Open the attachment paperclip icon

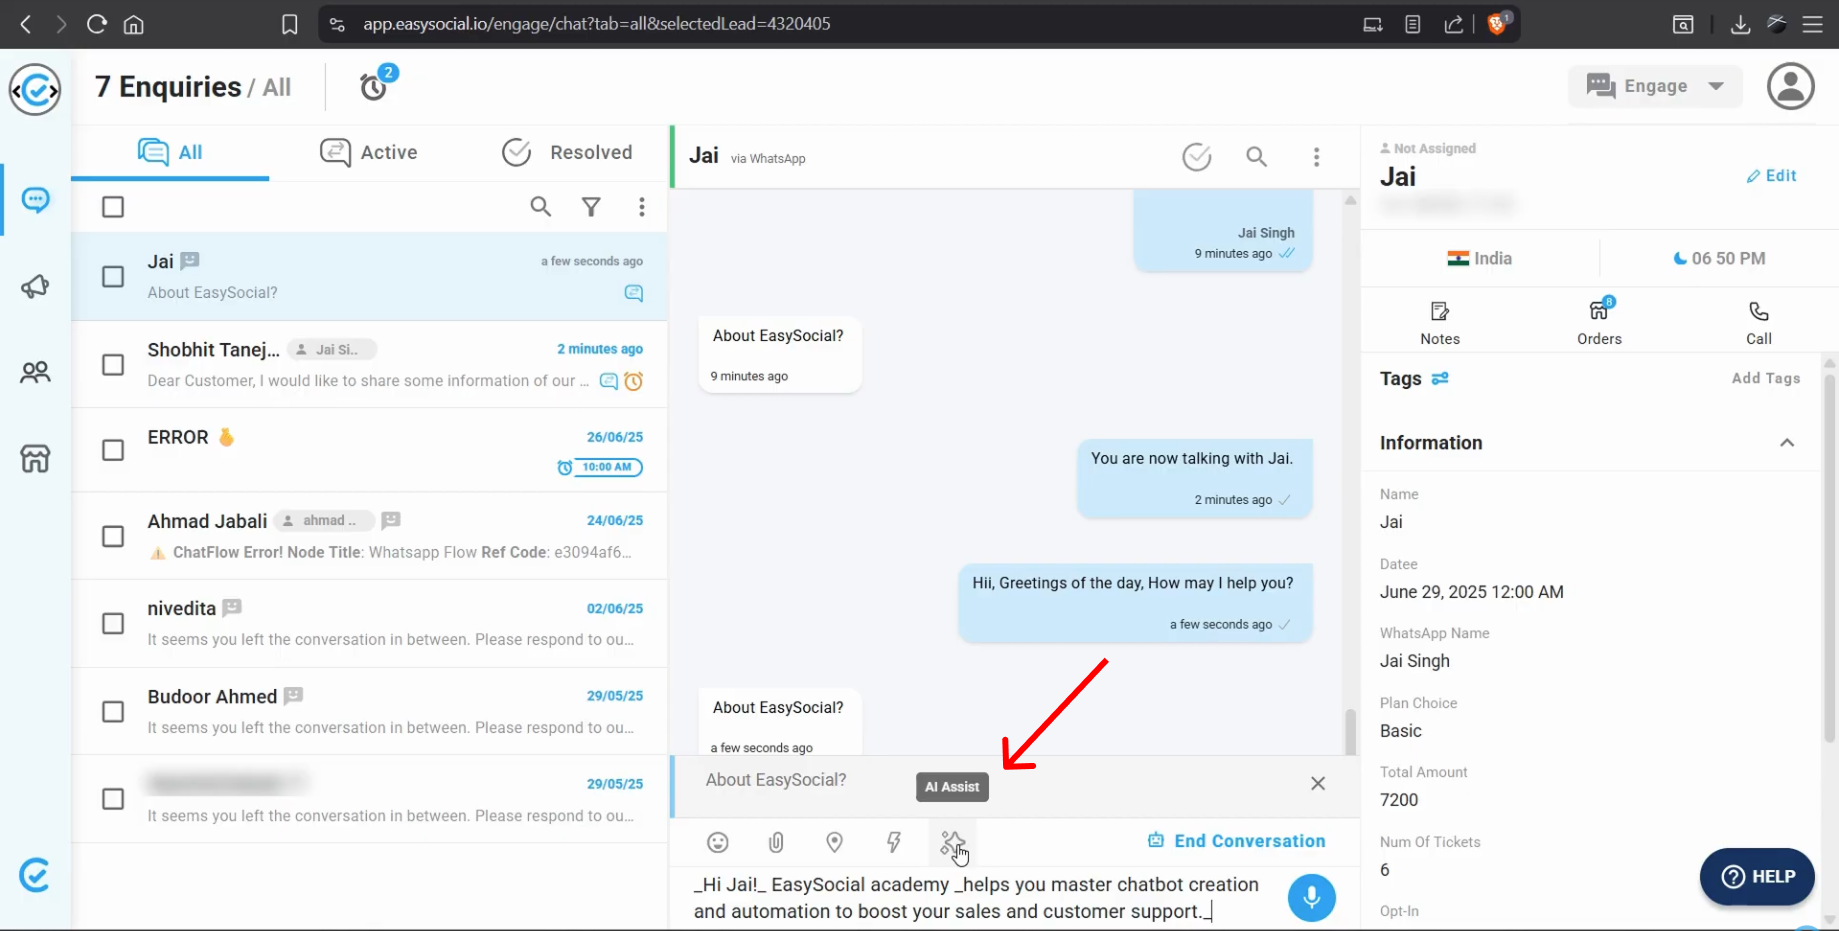pos(776,842)
